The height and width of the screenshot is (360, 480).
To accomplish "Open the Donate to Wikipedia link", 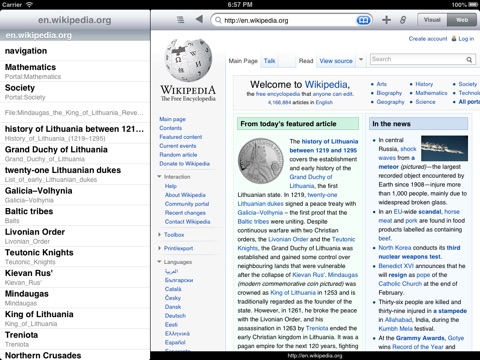I will 184,164.
